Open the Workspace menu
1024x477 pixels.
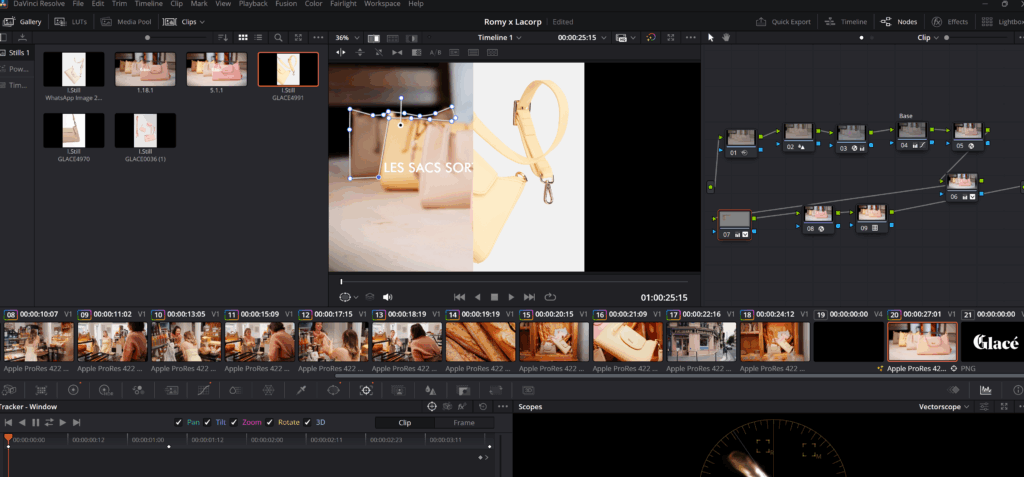click(x=382, y=4)
